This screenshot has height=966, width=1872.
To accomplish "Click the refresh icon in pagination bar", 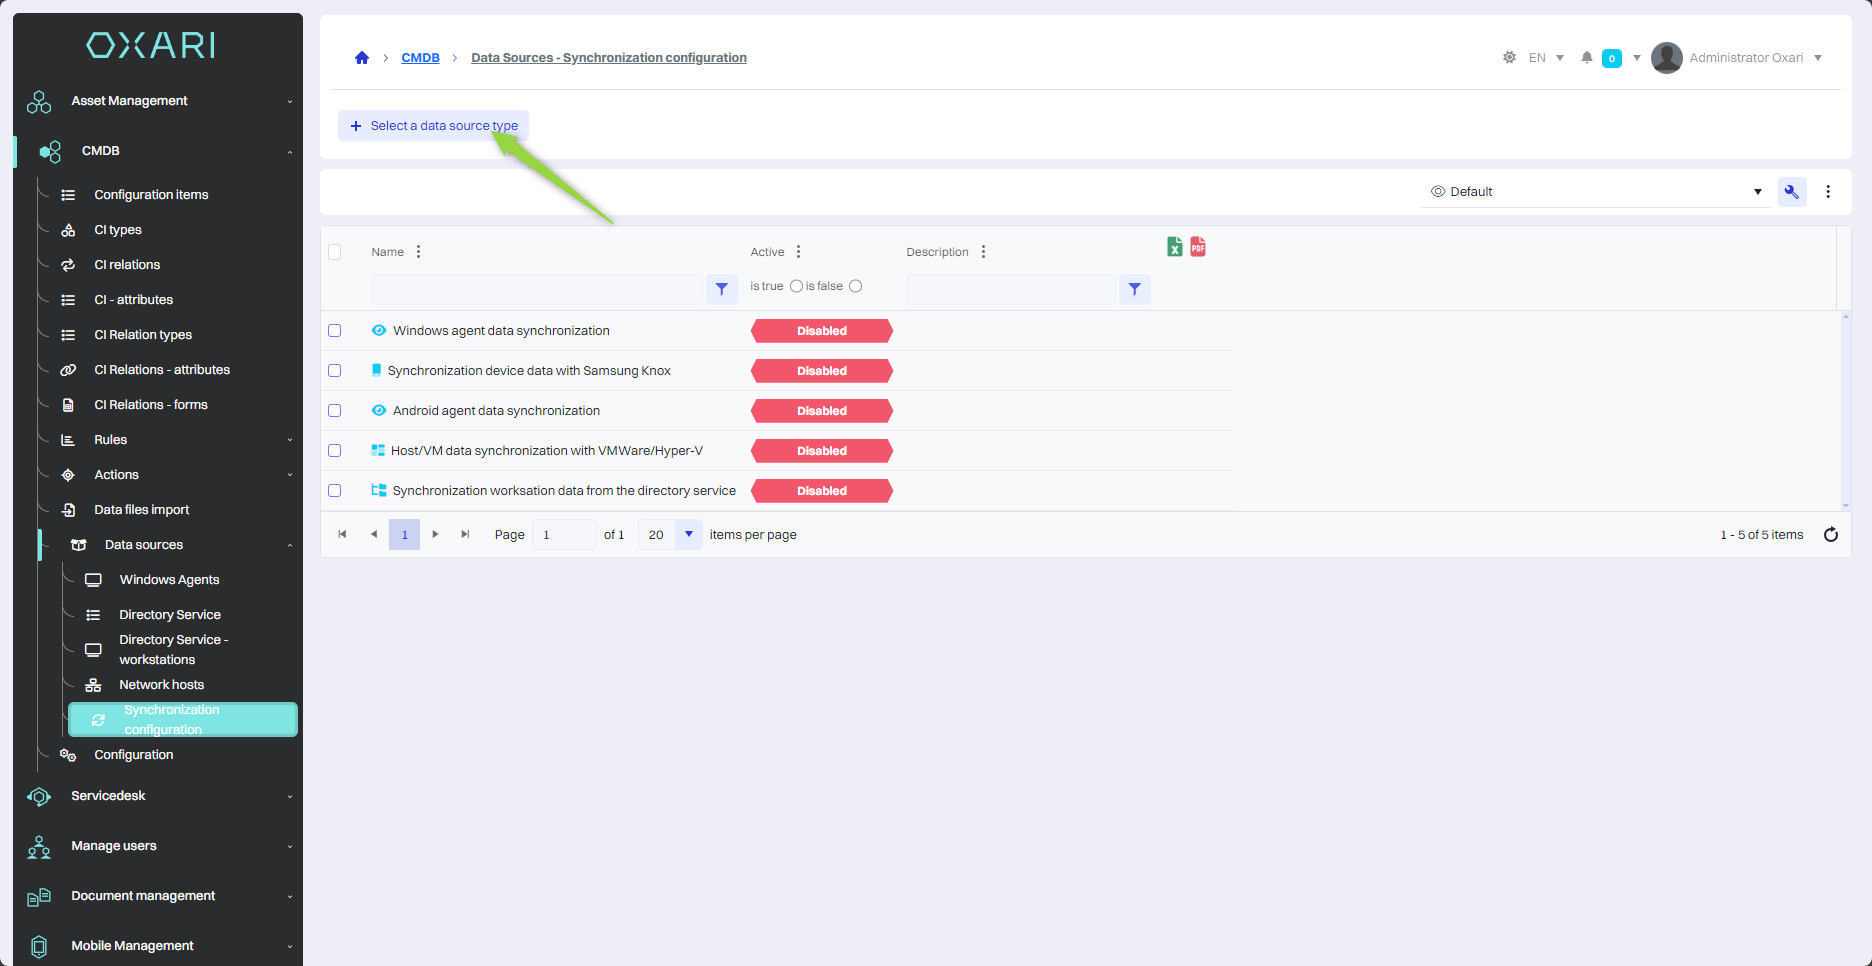I will point(1830,535).
